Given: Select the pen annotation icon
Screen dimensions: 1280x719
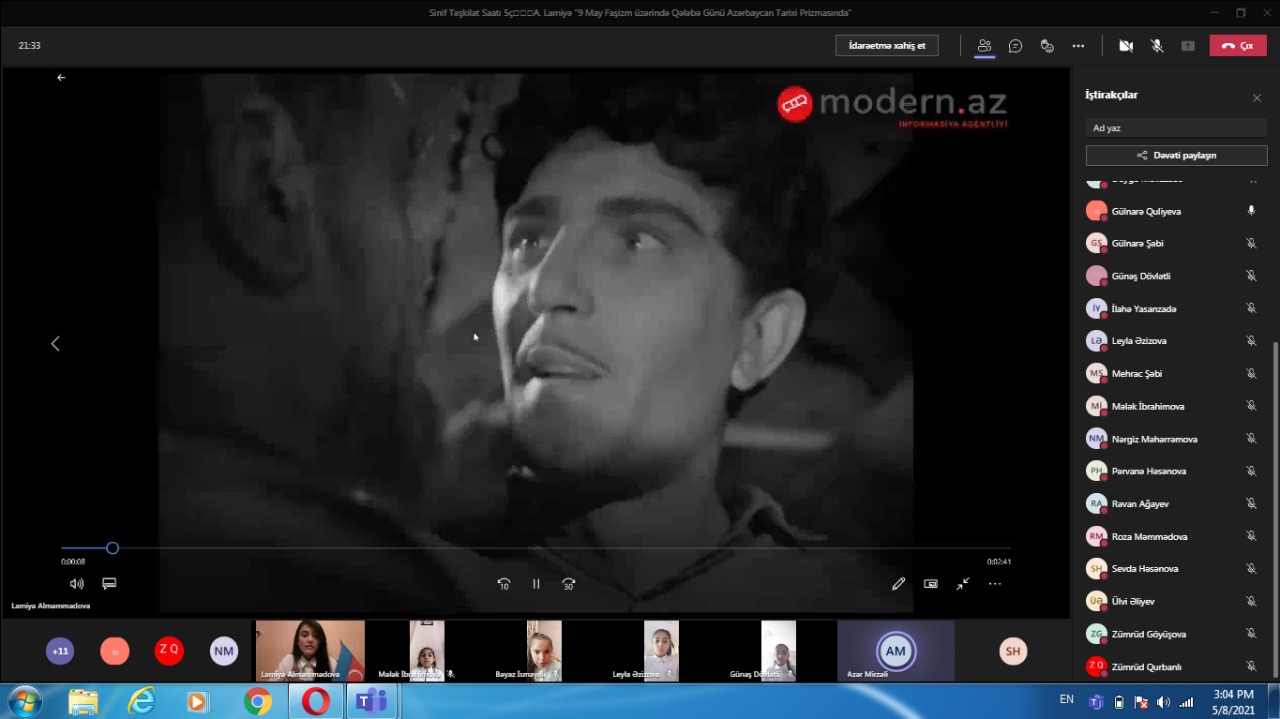Looking at the screenshot, I should (898, 583).
